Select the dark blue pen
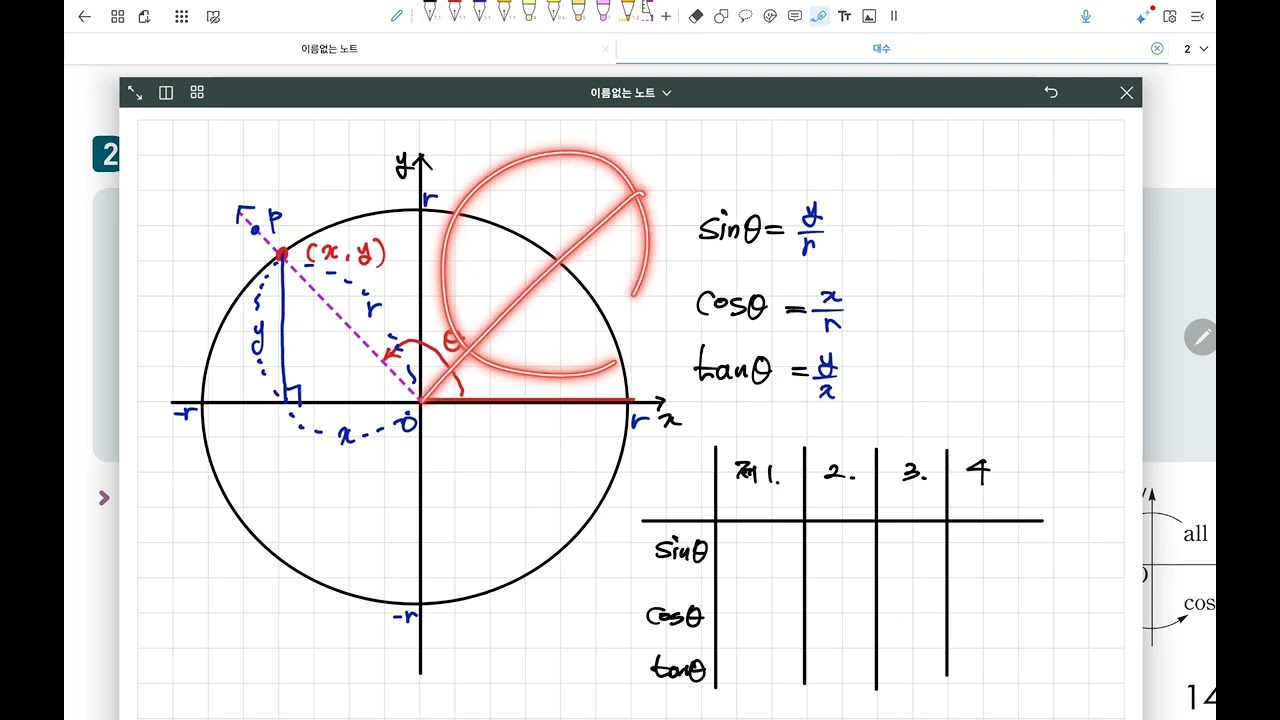1280x720 pixels. 479,12
